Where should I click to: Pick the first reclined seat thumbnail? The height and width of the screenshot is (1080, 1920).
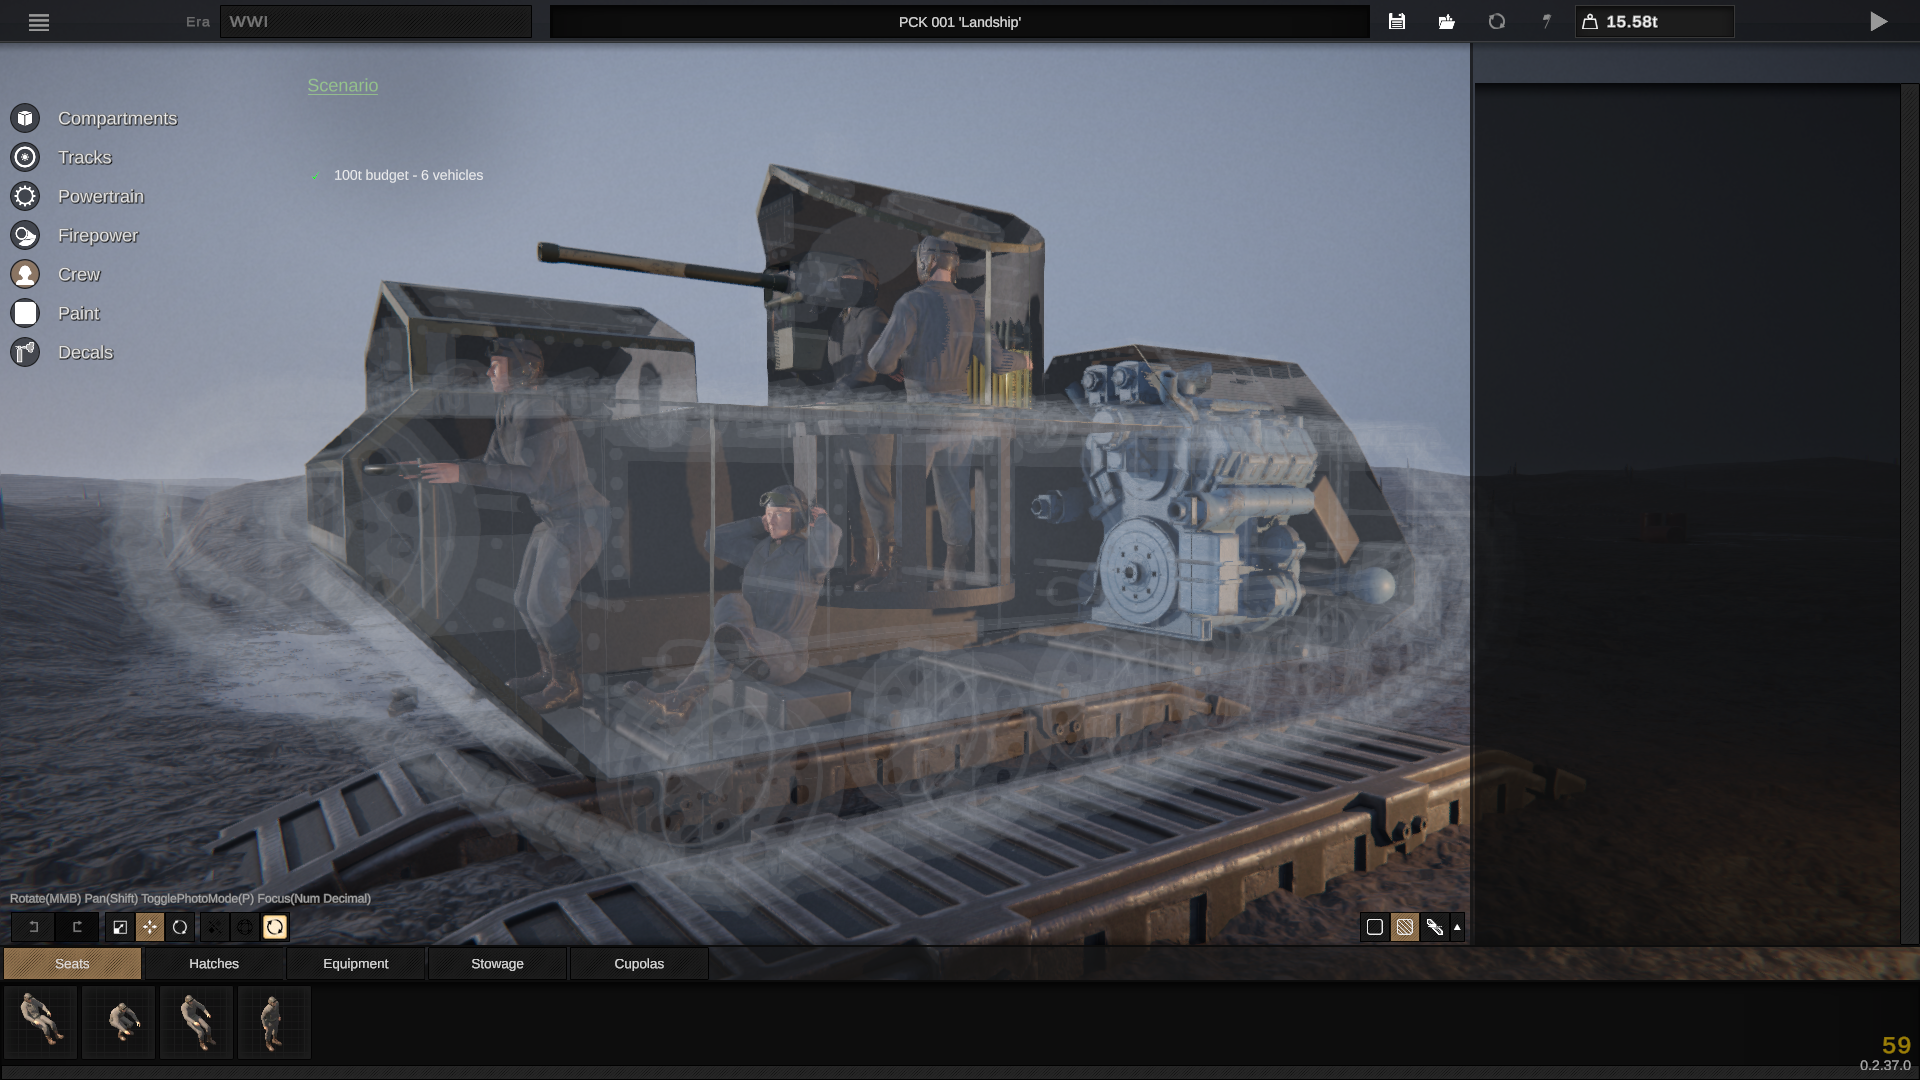[41, 1022]
